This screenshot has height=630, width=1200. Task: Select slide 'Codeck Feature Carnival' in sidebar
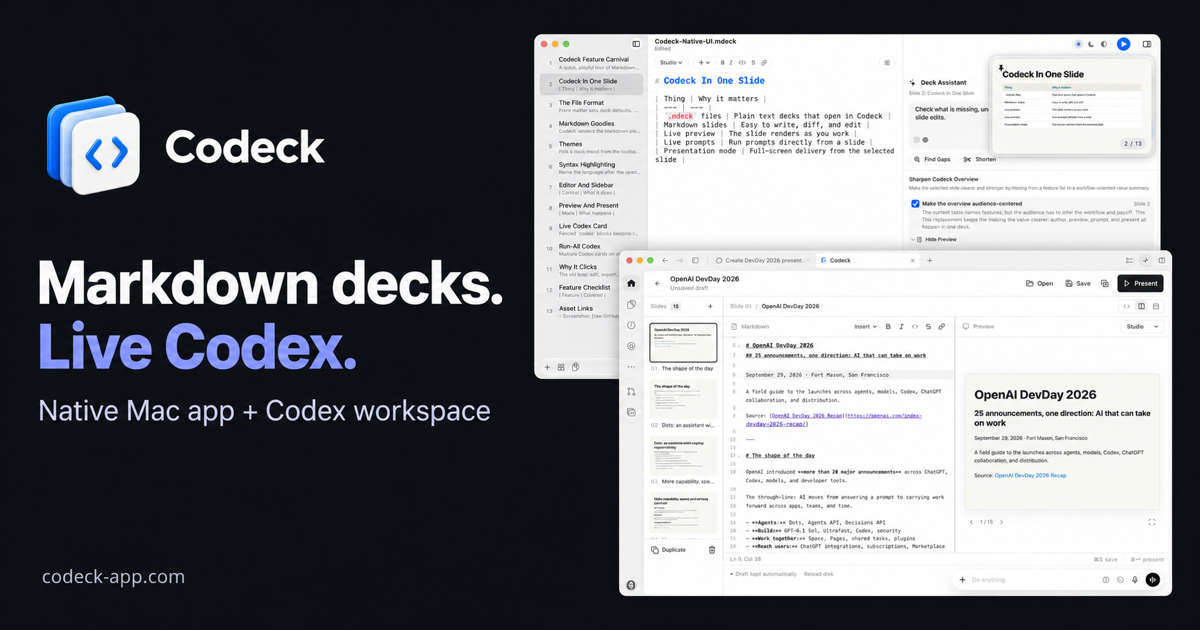[592, 62]
